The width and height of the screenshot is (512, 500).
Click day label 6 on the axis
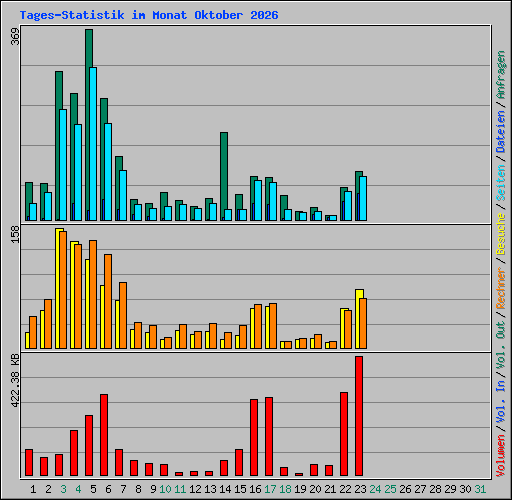point(108,489)
